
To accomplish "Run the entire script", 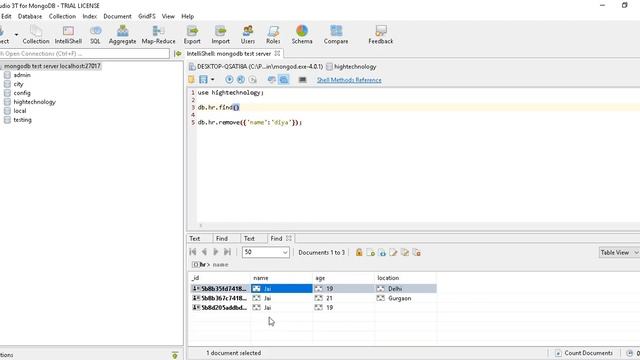I will pos(229,80).
